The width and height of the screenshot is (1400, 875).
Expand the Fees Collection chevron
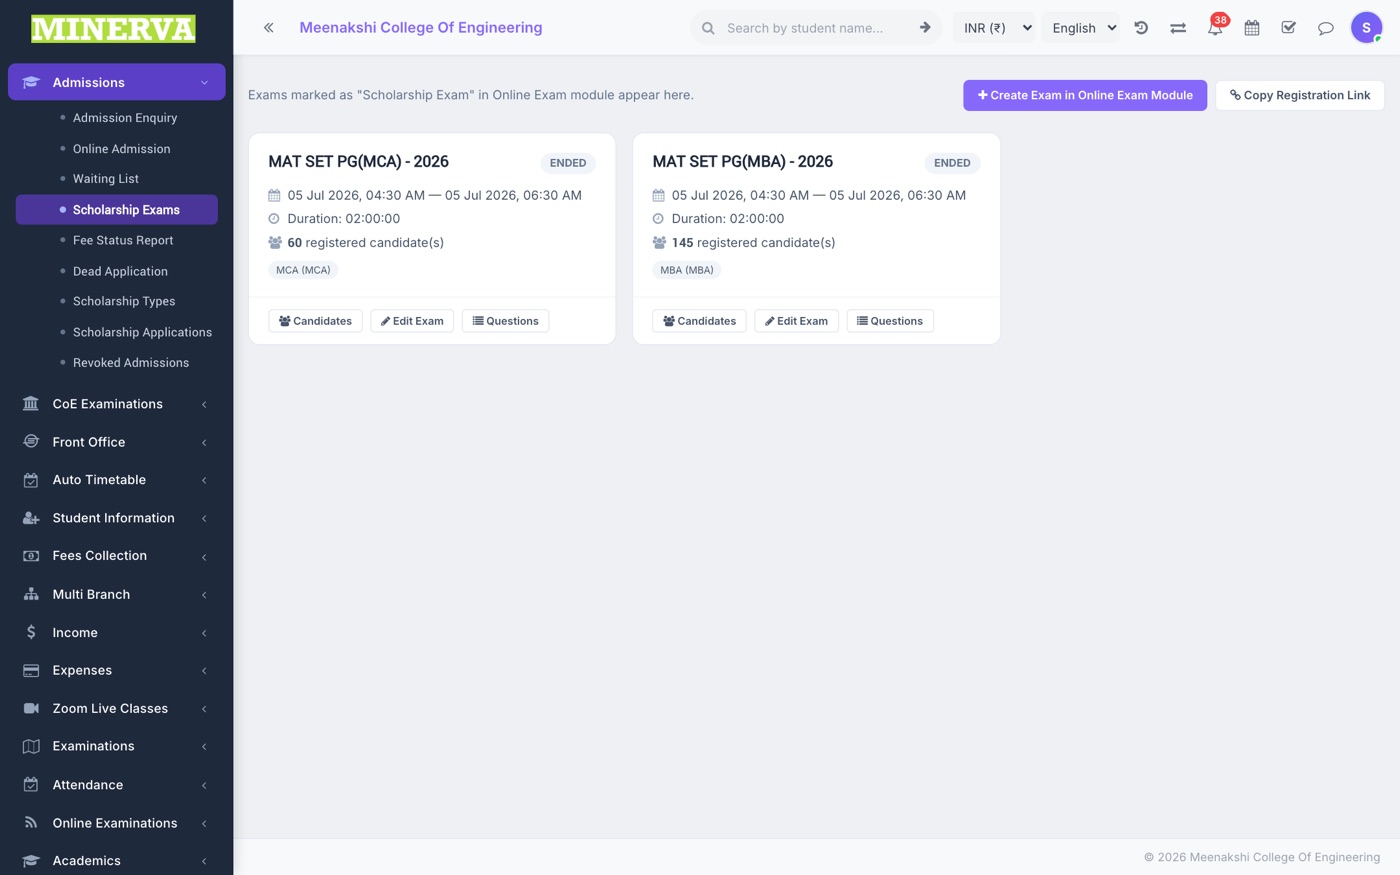pos(204,556)
